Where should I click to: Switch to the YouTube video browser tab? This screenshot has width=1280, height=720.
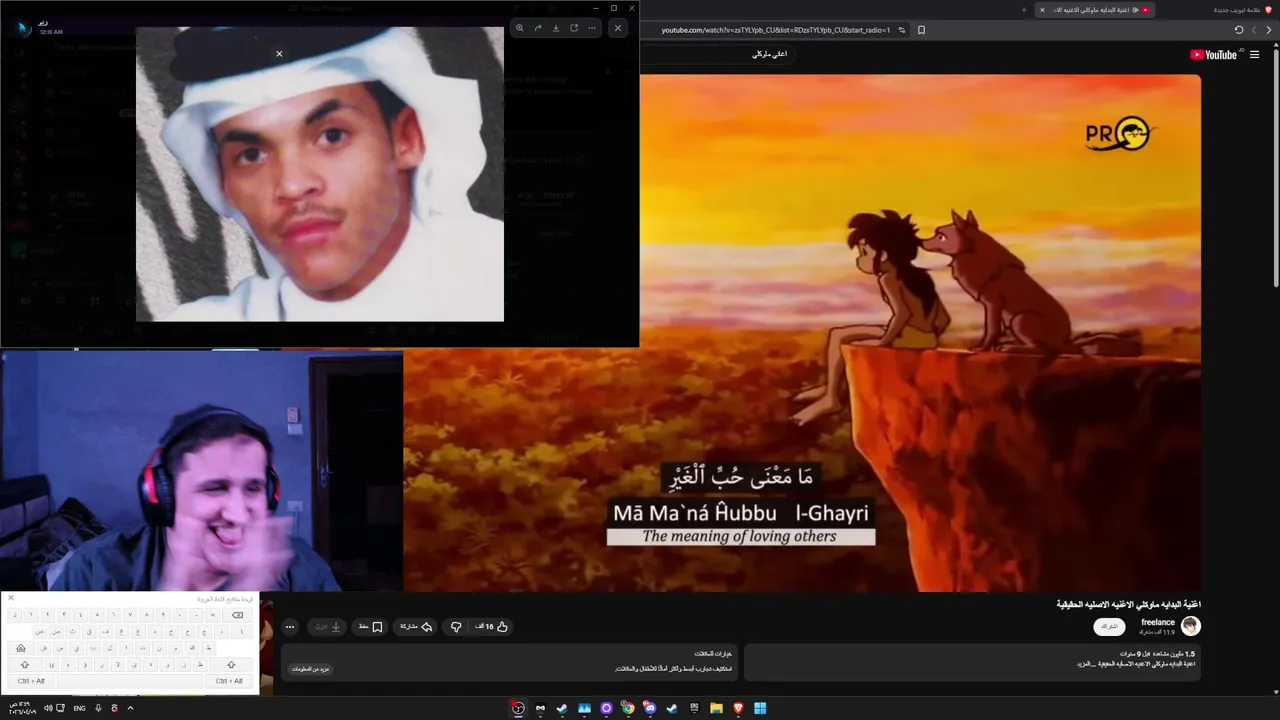point(1096,10)
